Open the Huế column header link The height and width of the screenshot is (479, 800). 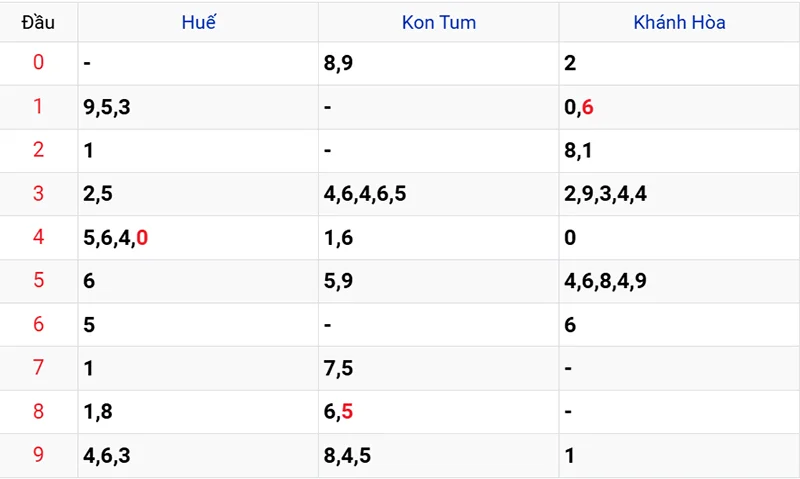(x=198, y=22)
